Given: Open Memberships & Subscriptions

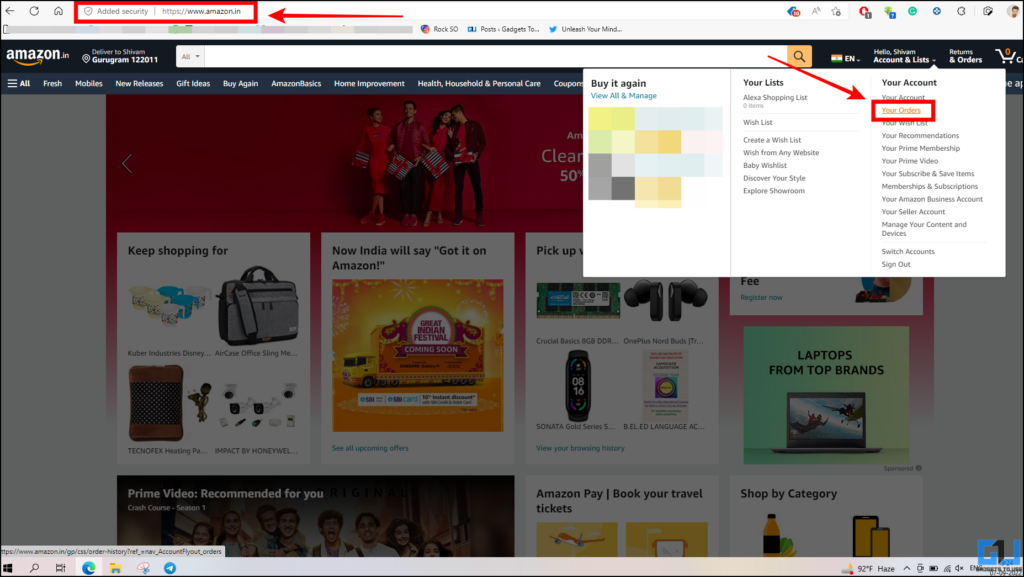Looking at the screenshot, I should (x=930, y=187).
